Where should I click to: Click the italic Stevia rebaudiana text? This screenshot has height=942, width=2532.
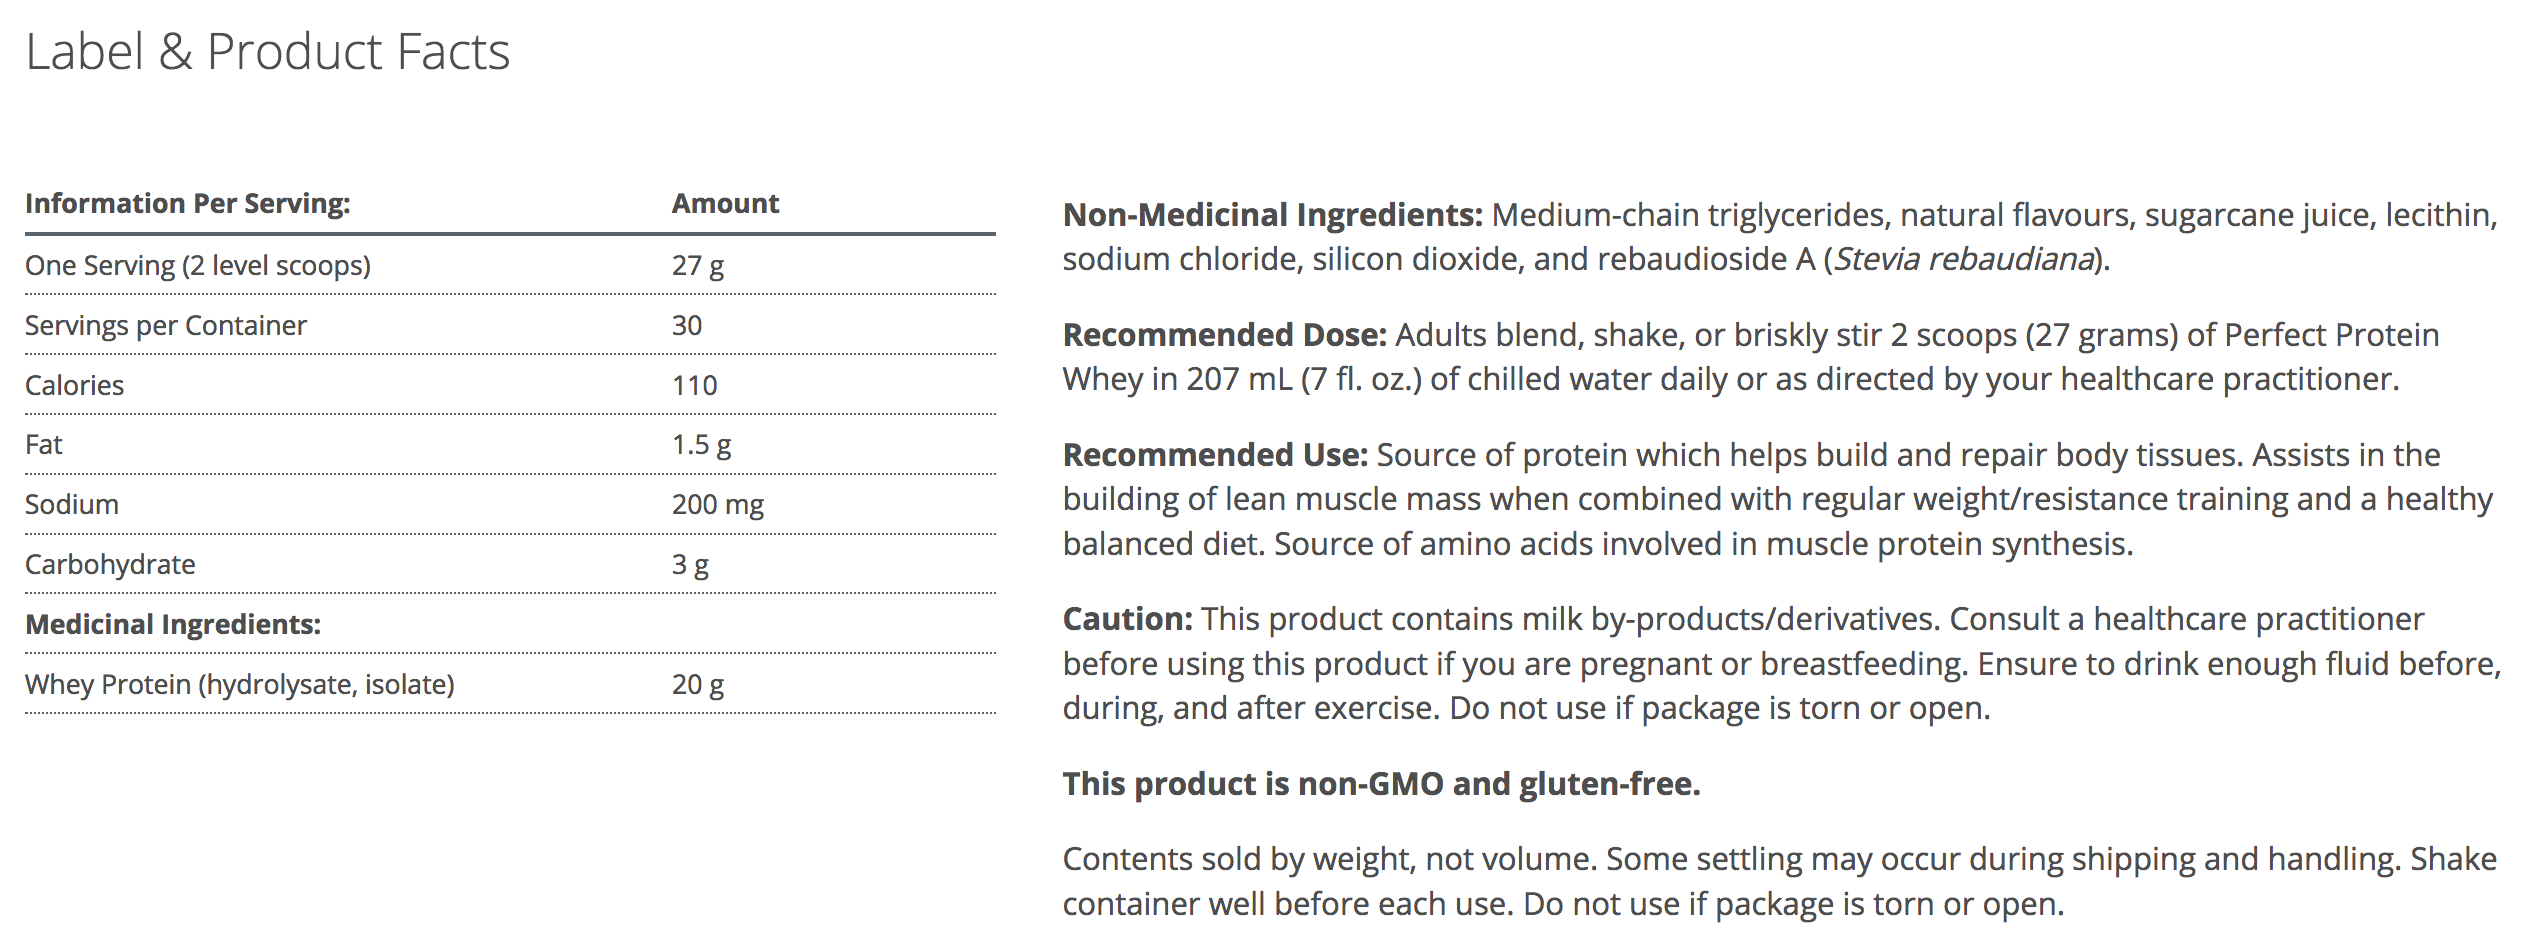1964,260
